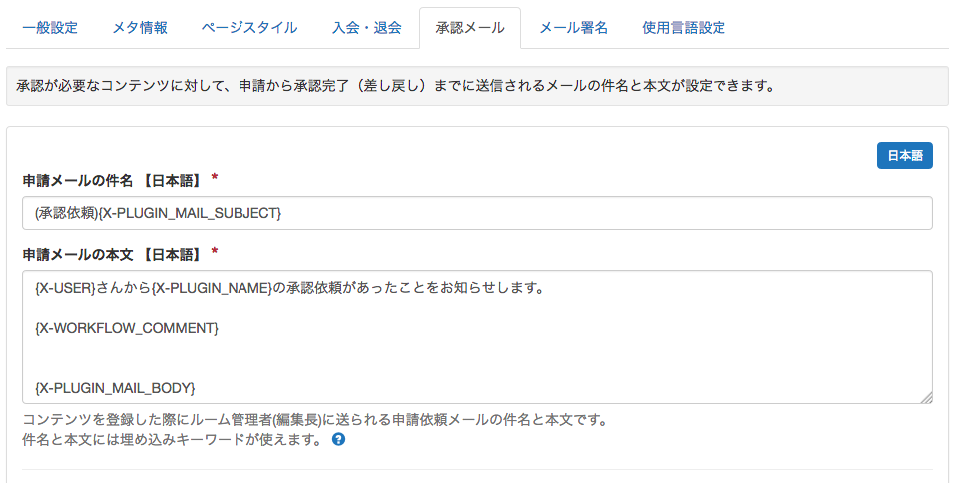Open the メール署名 tab

[573, 27]
